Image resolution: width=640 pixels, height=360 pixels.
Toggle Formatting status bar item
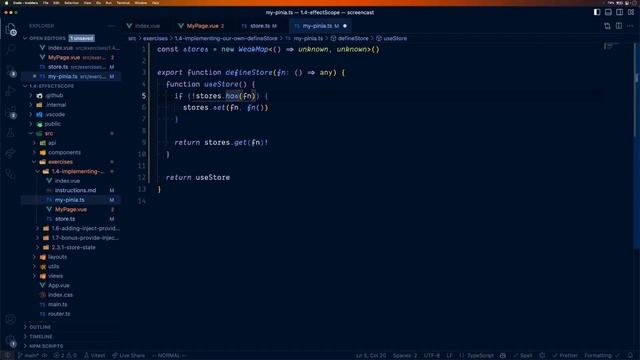pyautogui.click(x=602, y=356)
